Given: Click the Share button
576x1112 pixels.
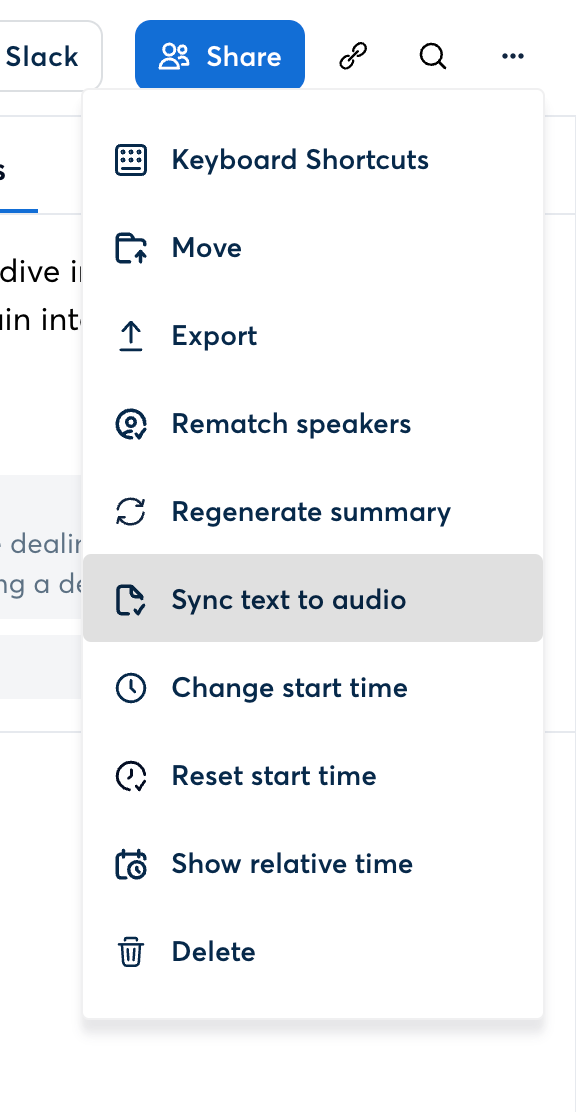Looking at the screenshot, I should (219, 57).
